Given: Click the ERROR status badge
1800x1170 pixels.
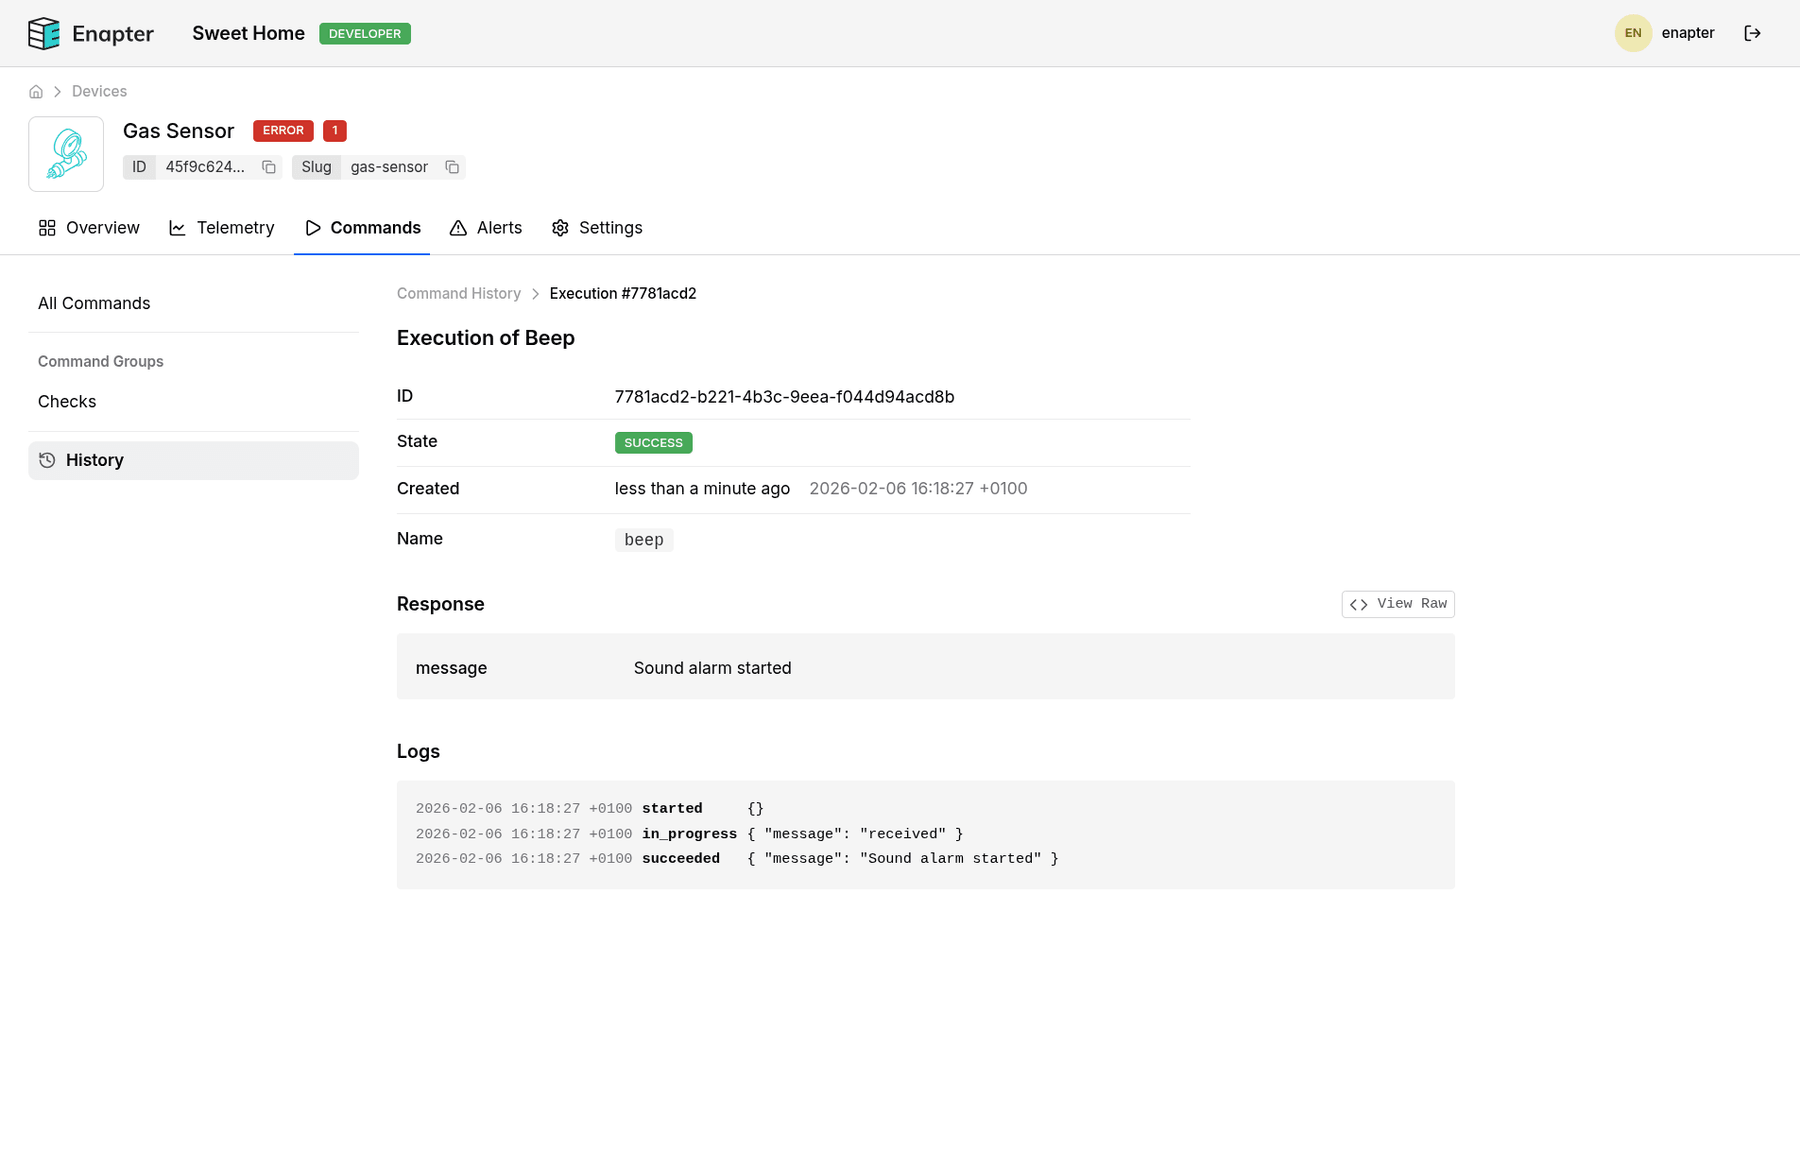Looking at the screenshot, I should click(283, 131).
